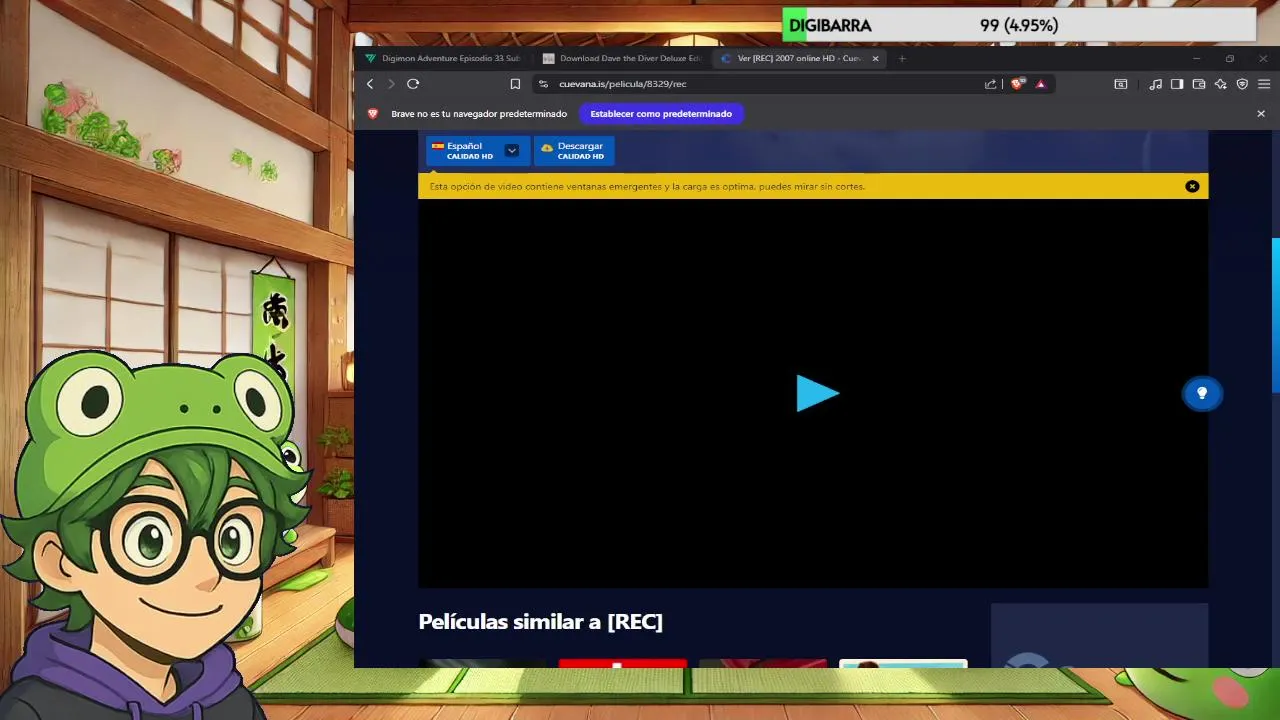Screen dimensions: 1280x720
Task: Bookmark this page with the bookmark icon
Action: [x=515, y=84]
